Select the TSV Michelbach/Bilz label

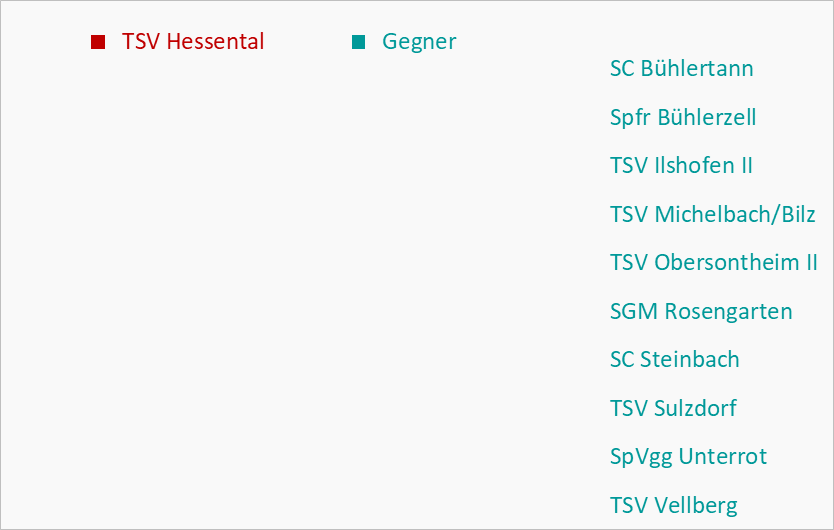pos(713,214)
